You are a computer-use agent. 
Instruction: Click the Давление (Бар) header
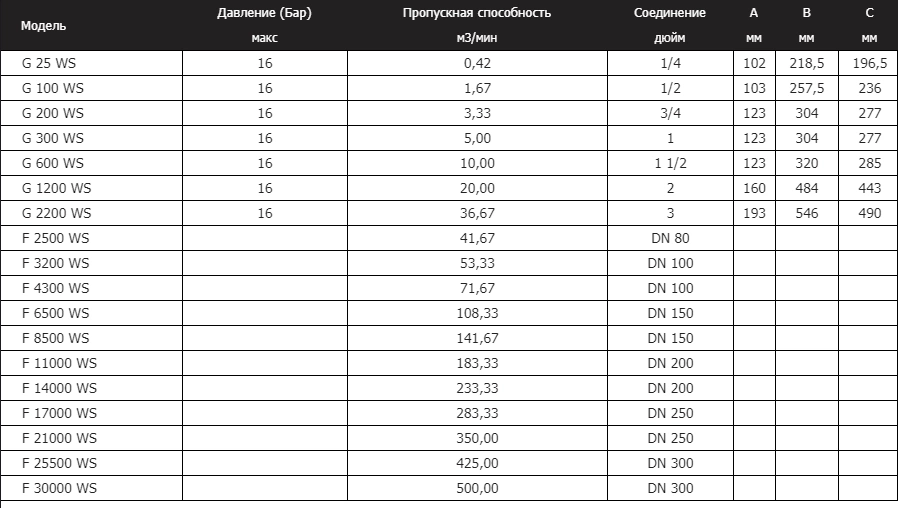[x=265, y=13]
